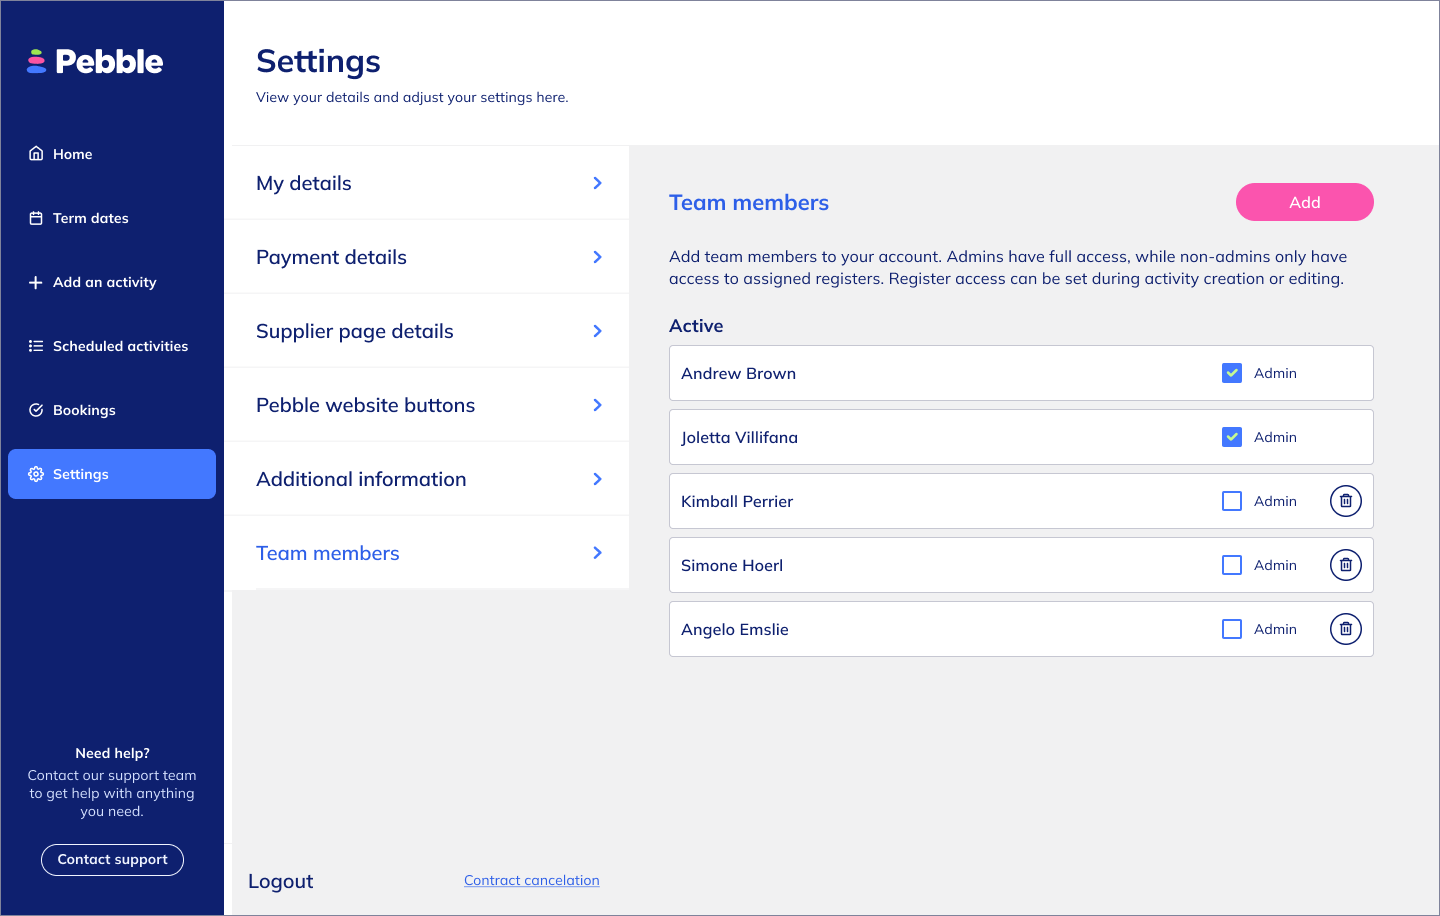Expand My details chevron arrow
This screenshot has height=916, width=1440.
[597, 183]
